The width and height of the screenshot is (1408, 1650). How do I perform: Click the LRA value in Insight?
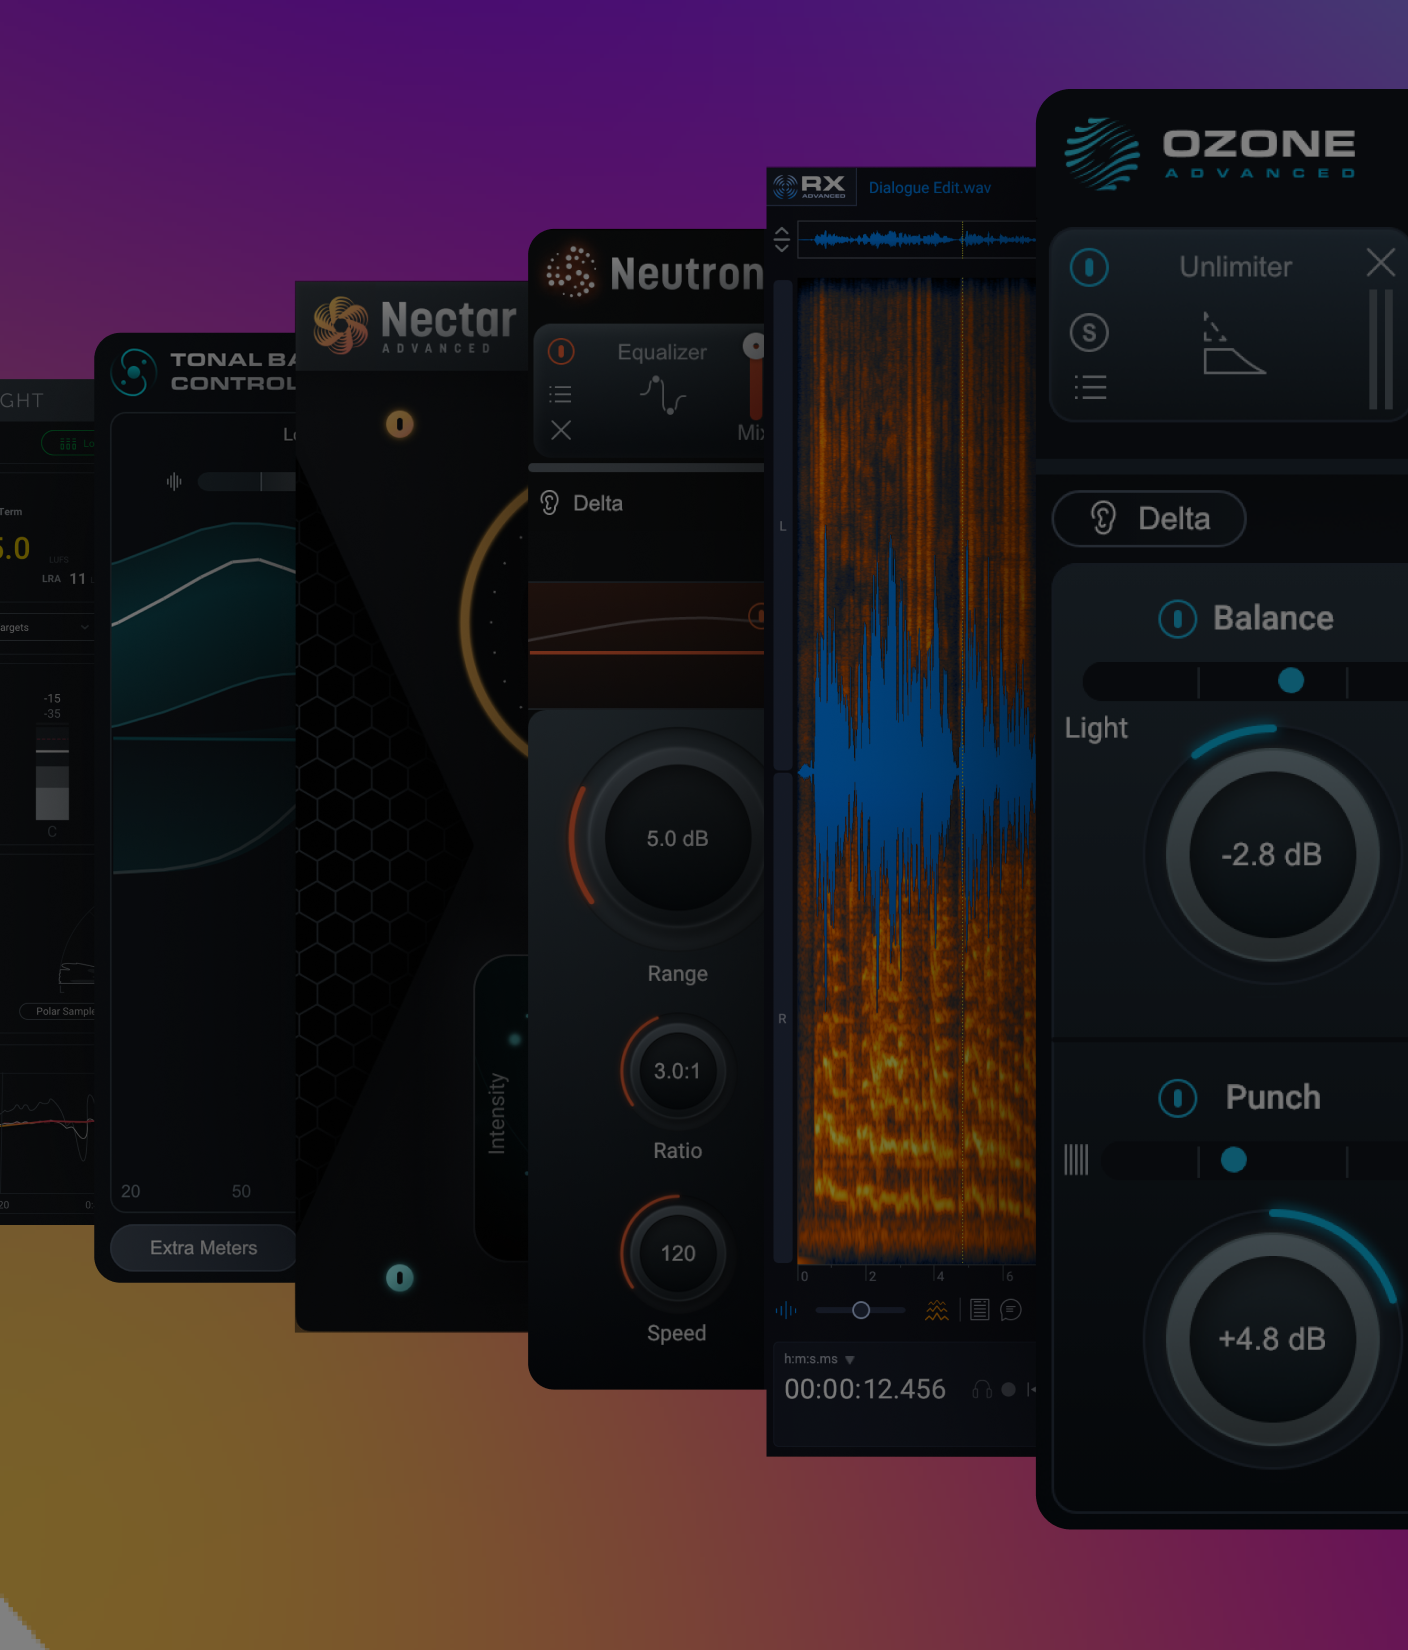pyautogui.click(x=77, y=579)
